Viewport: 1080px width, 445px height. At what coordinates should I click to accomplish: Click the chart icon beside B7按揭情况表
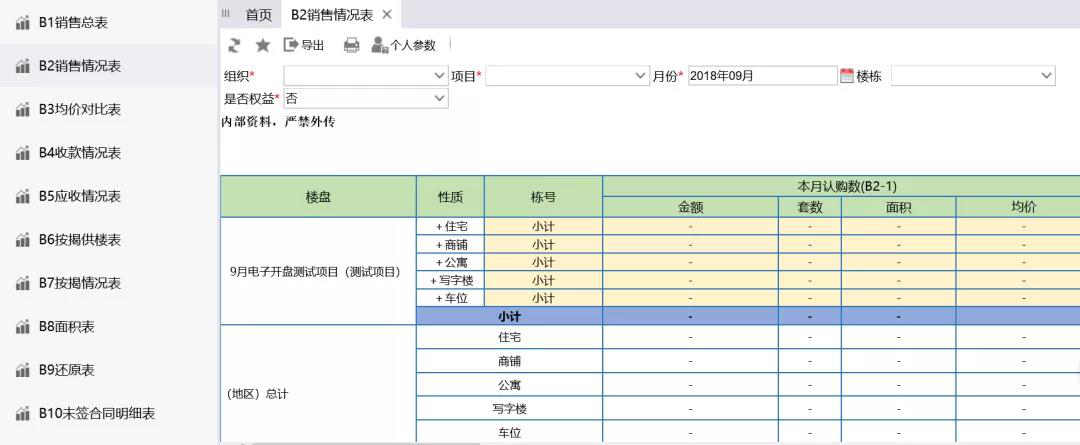[x=23, y=283]
